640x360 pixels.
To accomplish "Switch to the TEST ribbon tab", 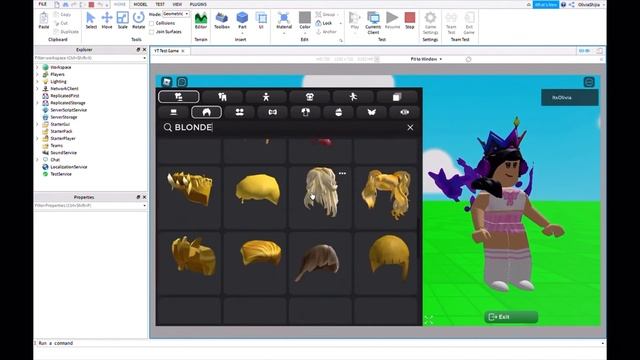I will [x=160, y=4].
